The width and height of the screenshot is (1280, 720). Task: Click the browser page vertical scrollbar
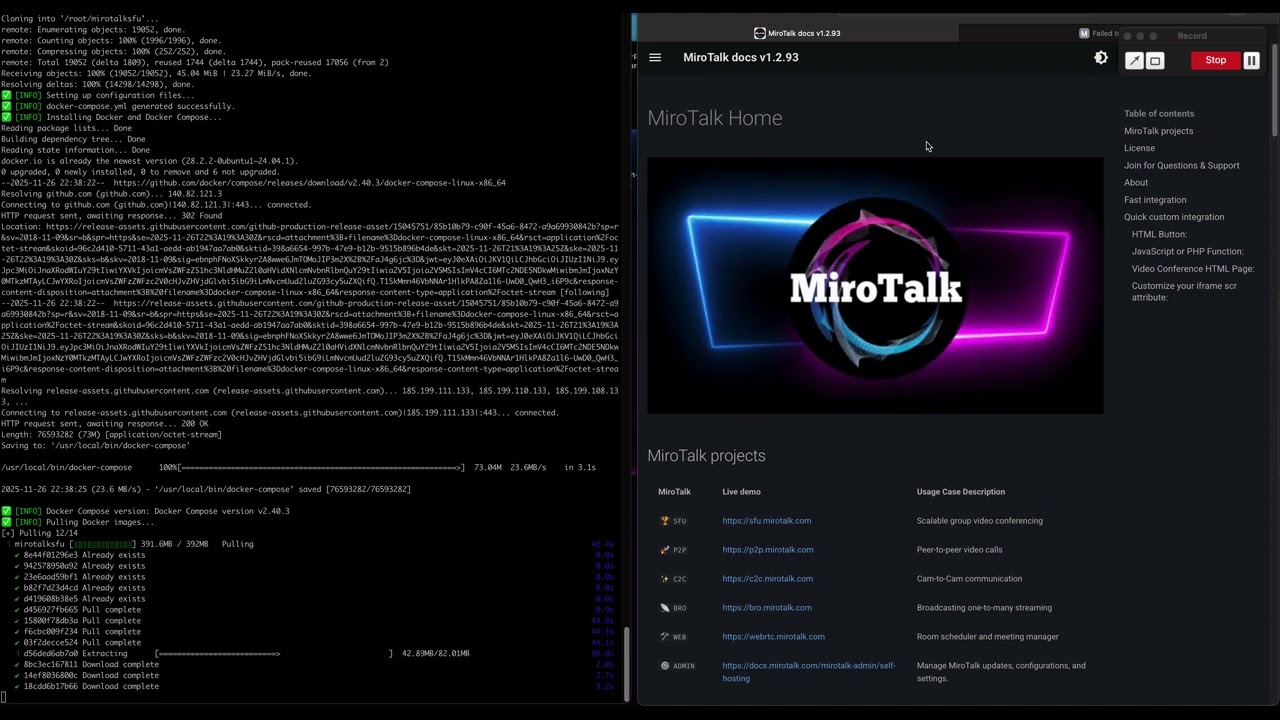click(1275, 90)
